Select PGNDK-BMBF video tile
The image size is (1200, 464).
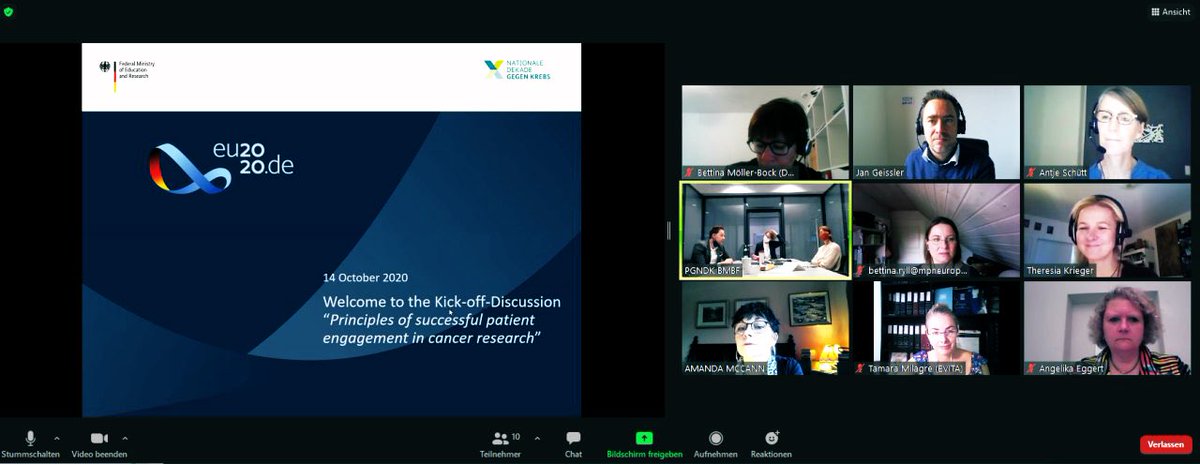click(766, 230)
